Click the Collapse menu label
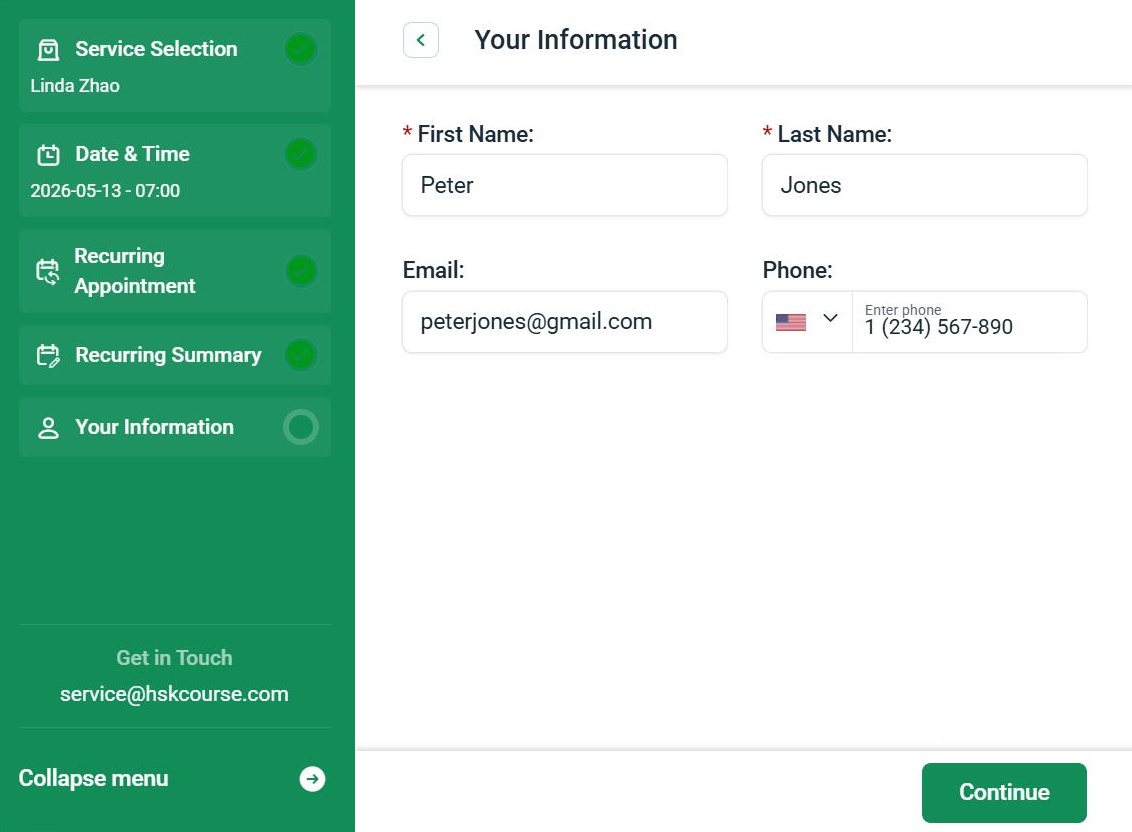 [93, 779]
